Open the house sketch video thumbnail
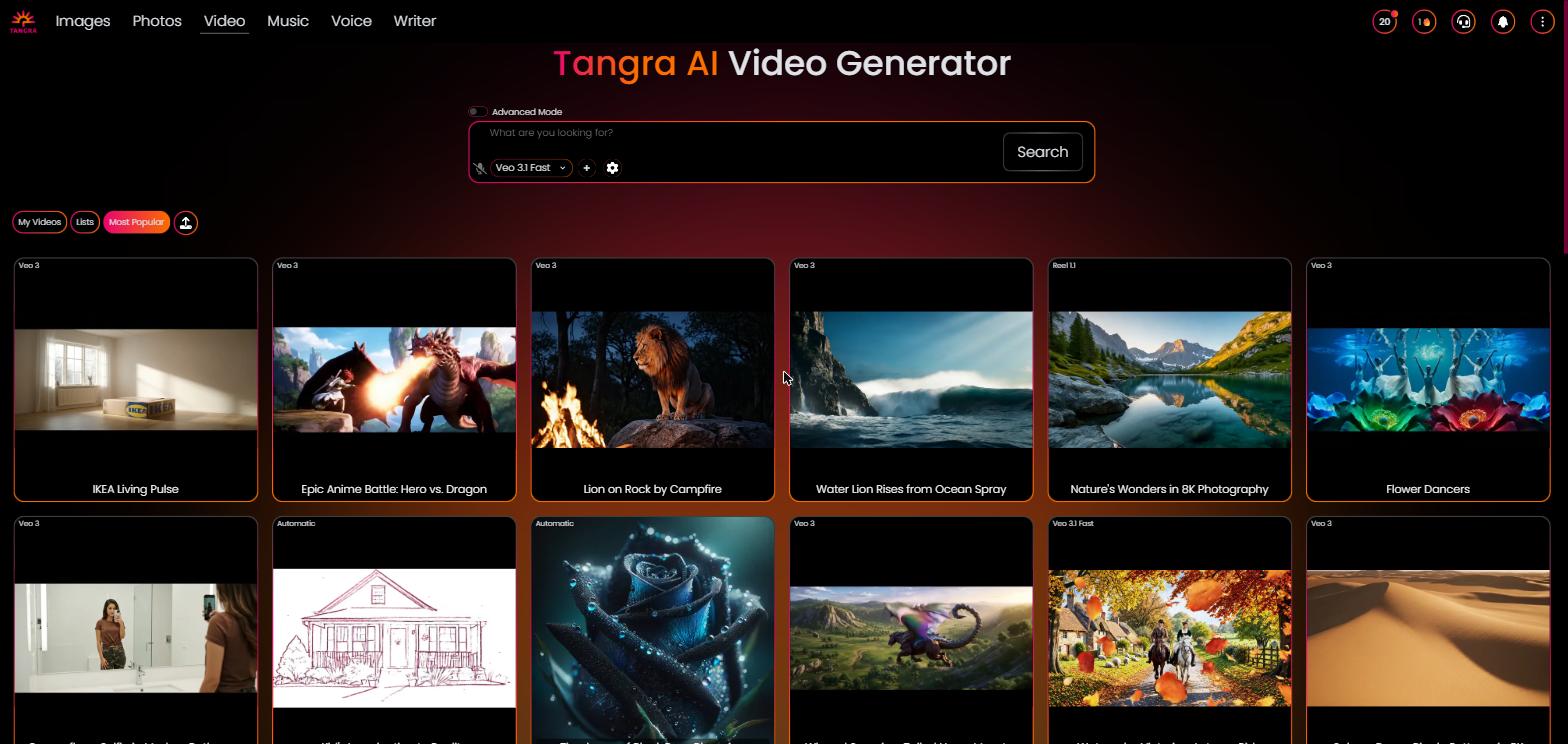 point(394,638)
